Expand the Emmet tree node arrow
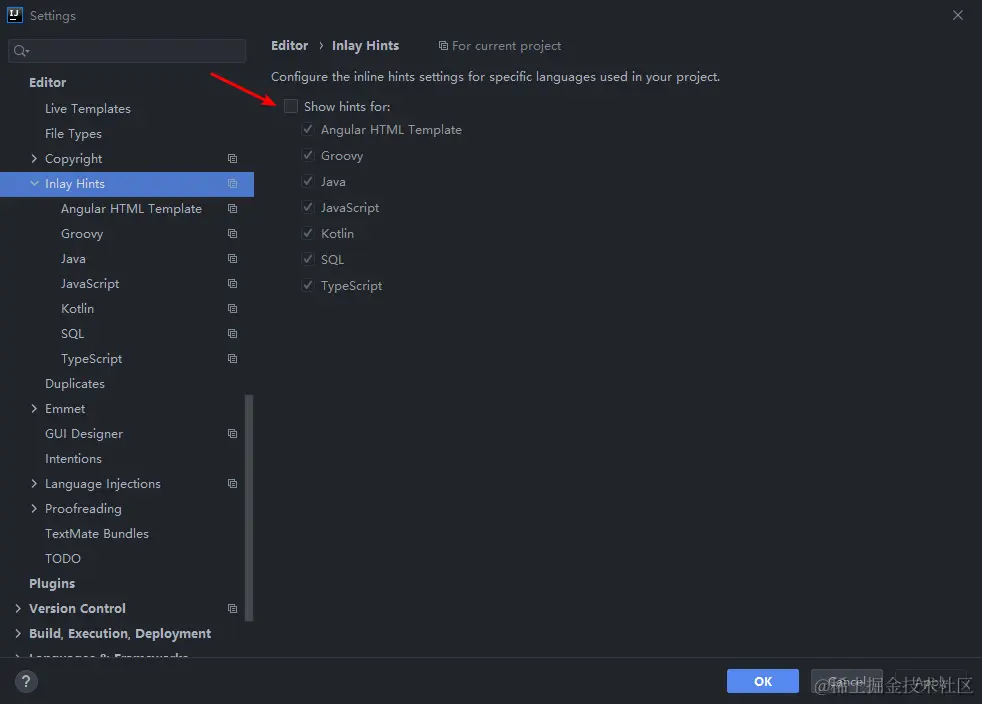The height and width of the screenshot is (704, 982). click(34, 409)
